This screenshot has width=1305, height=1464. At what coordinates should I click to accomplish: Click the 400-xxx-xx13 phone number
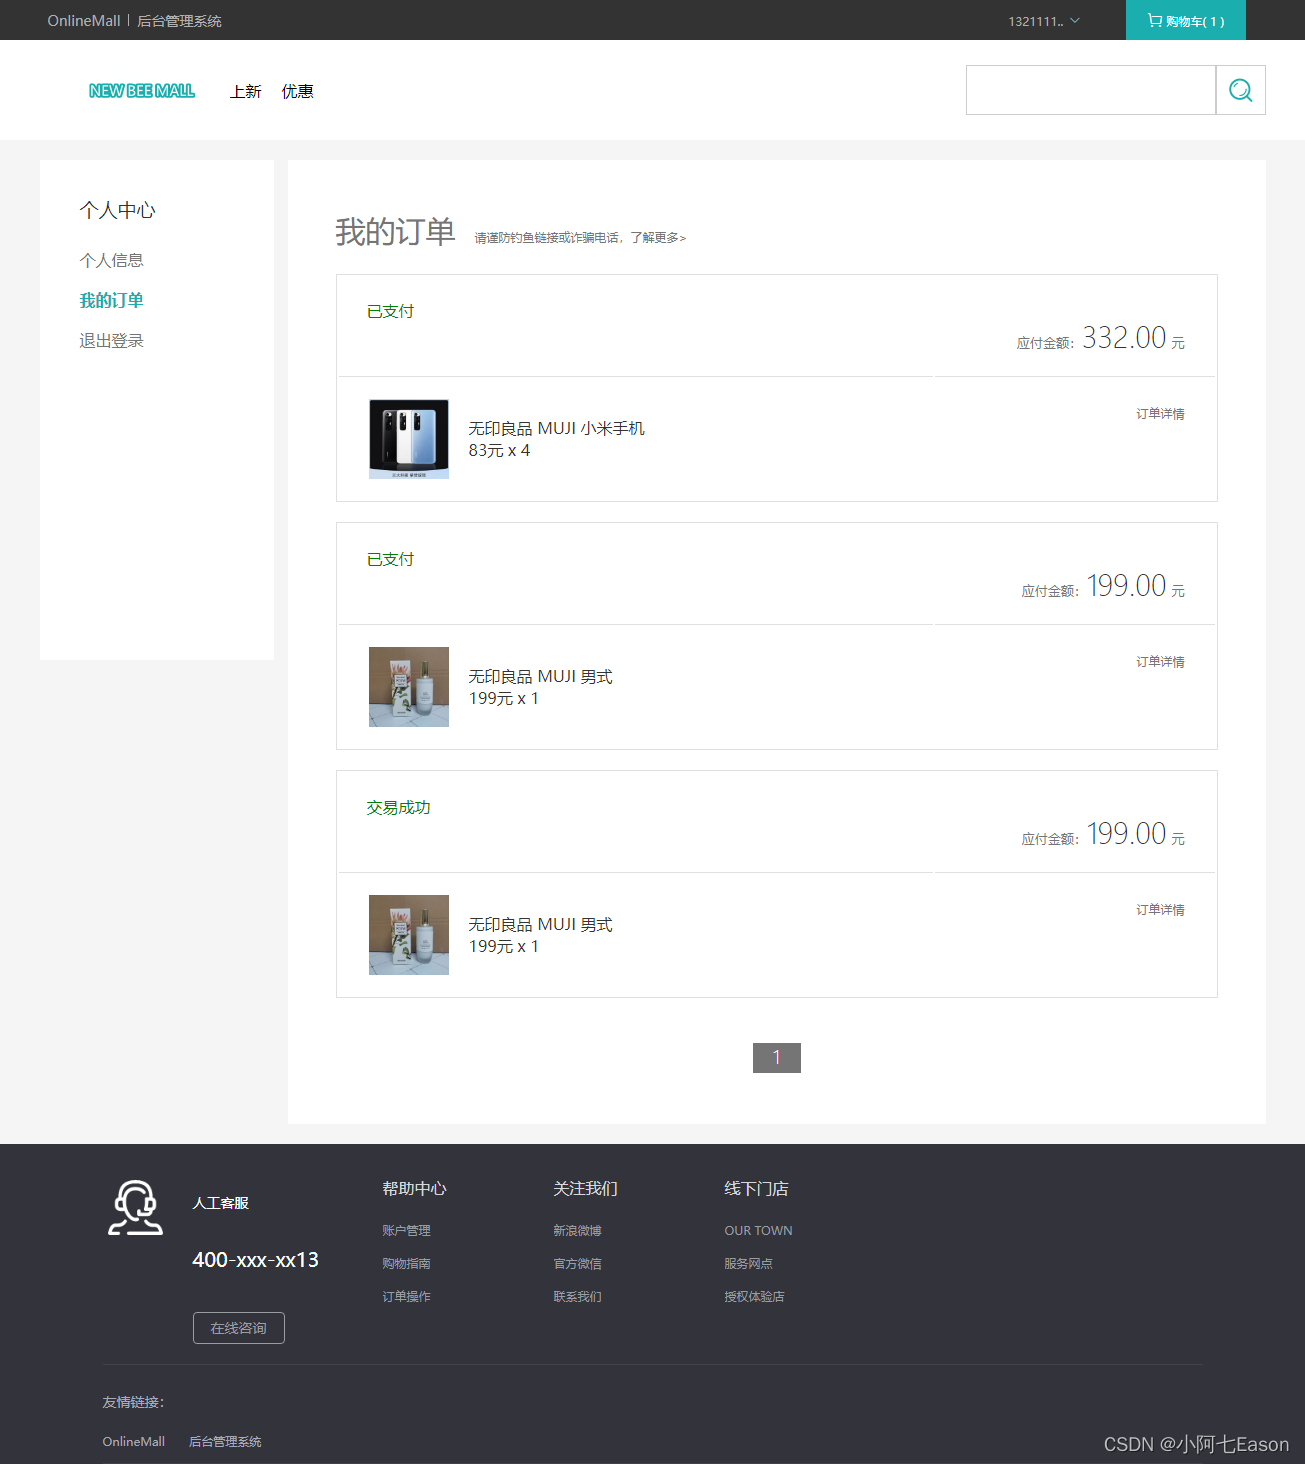coord(256,1260)
